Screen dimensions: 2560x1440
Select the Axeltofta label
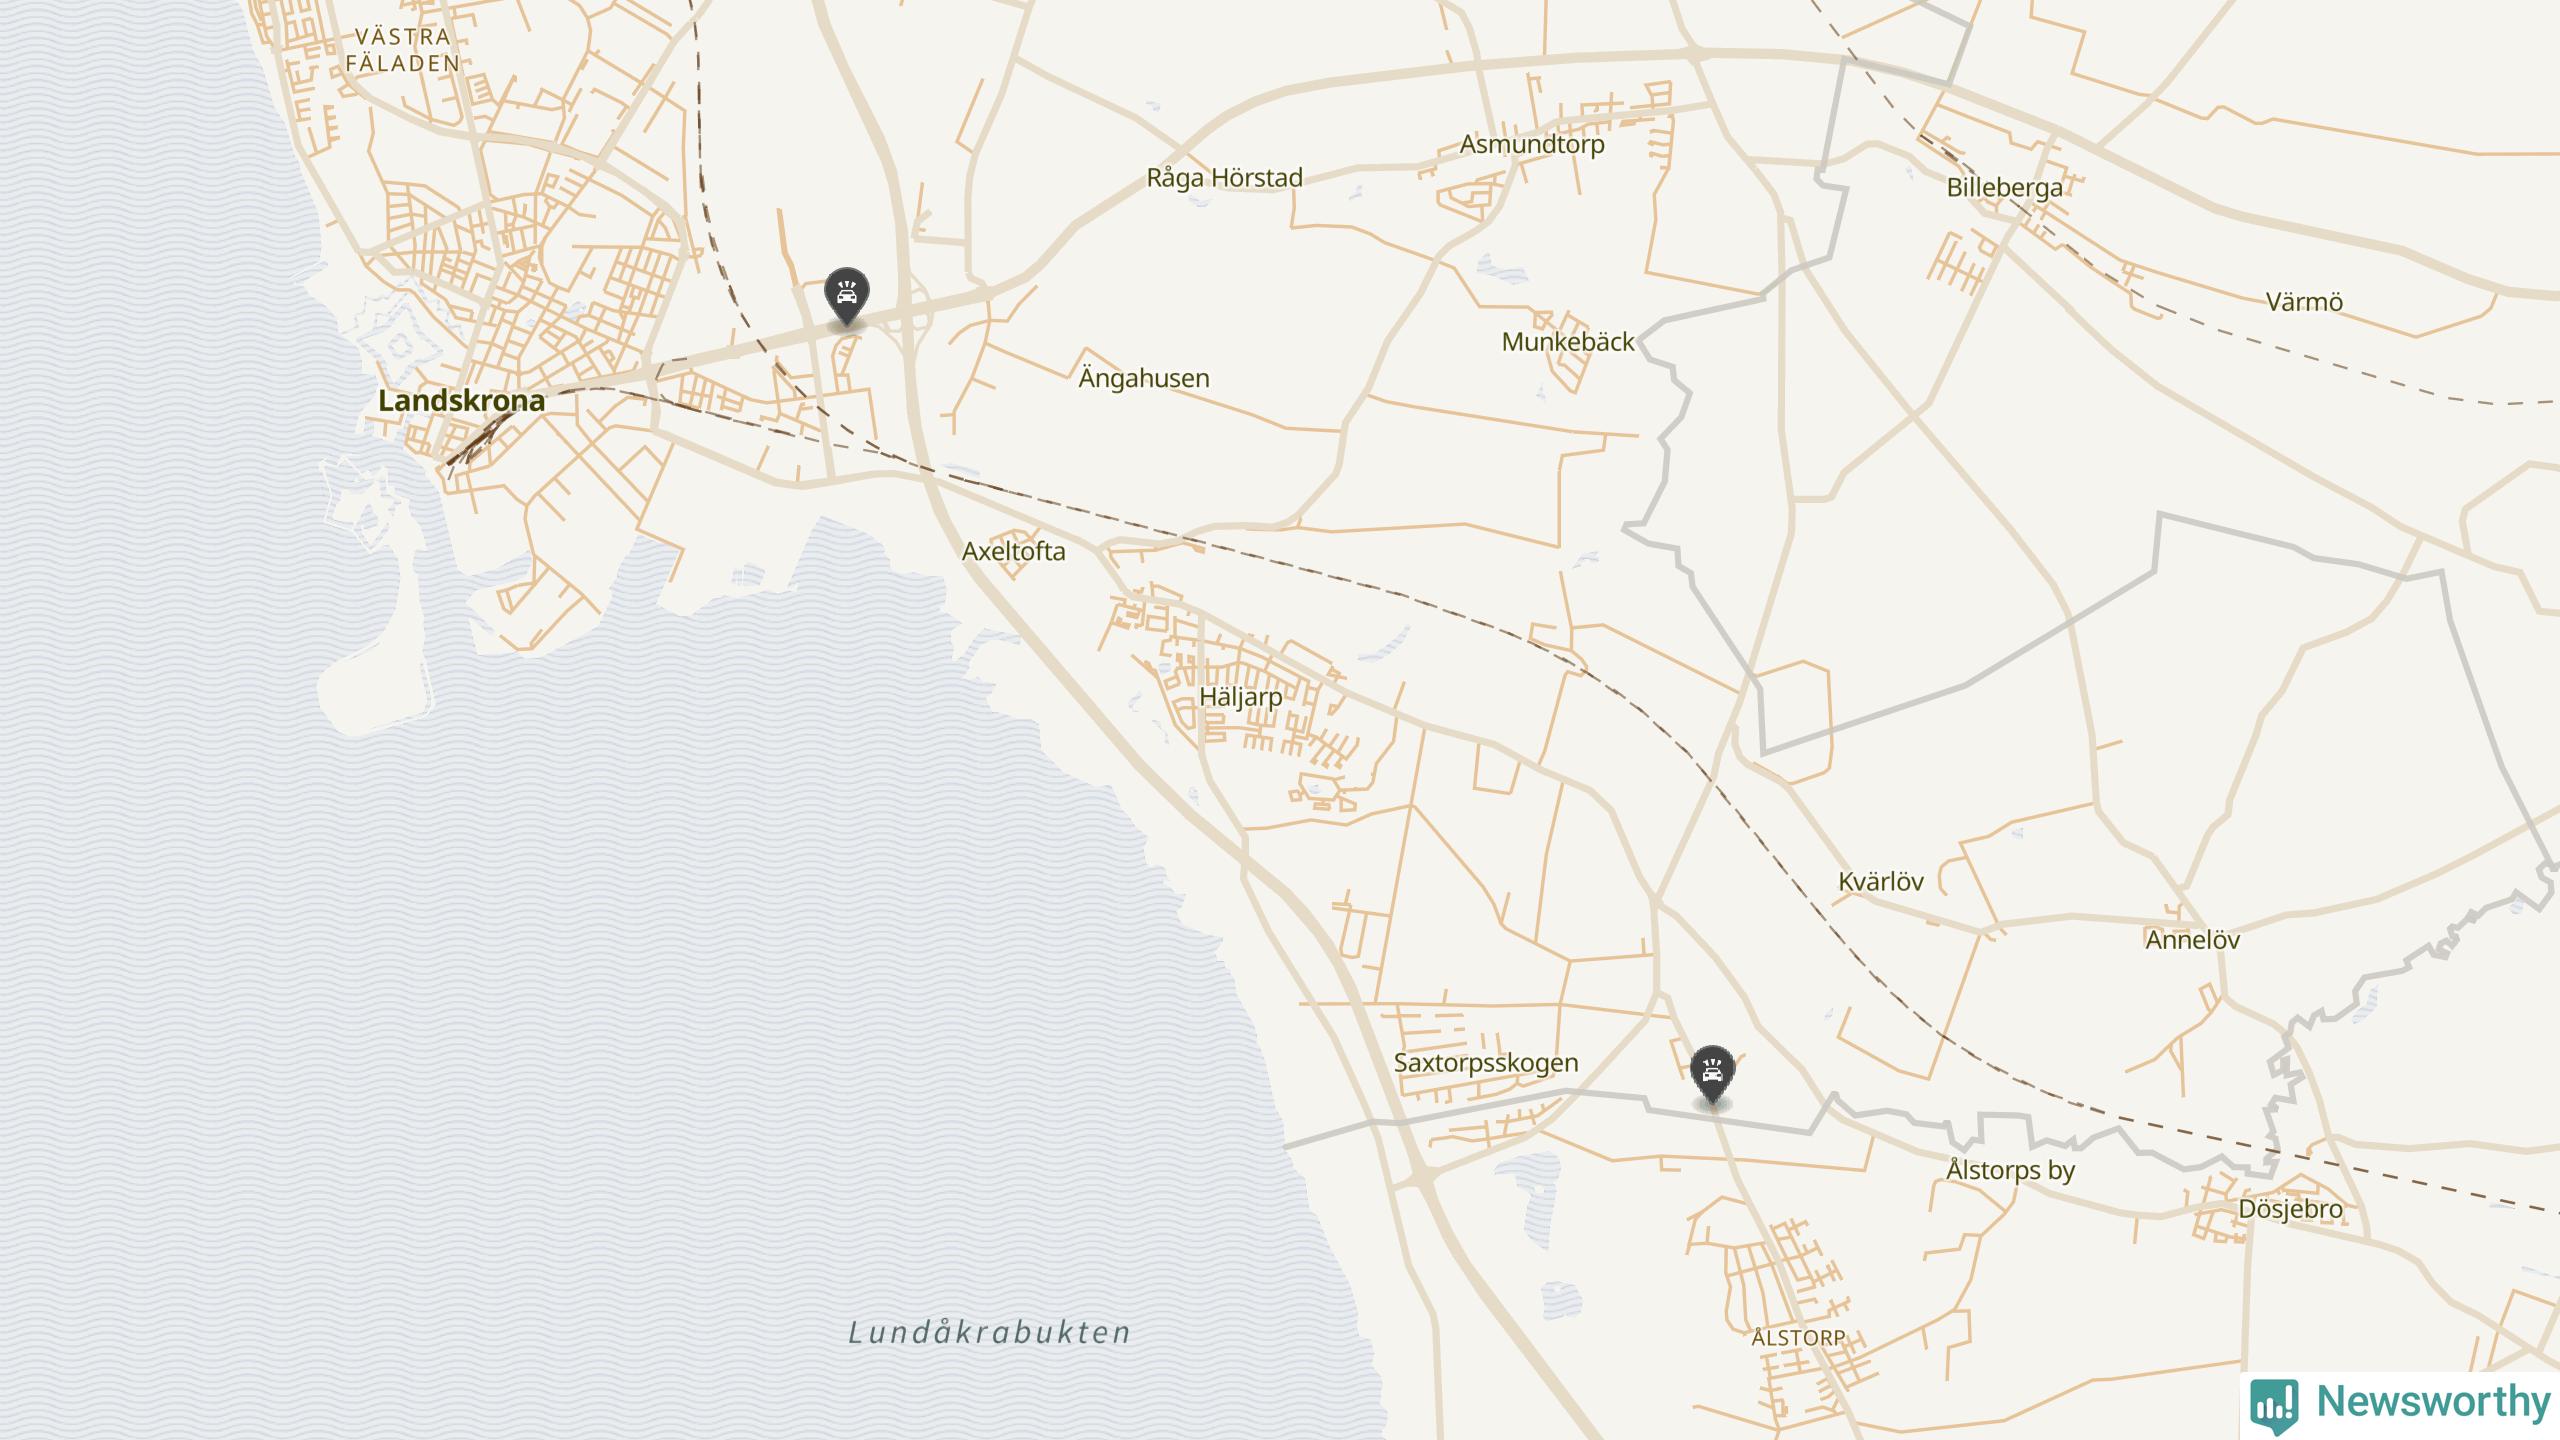point(1013,552)
